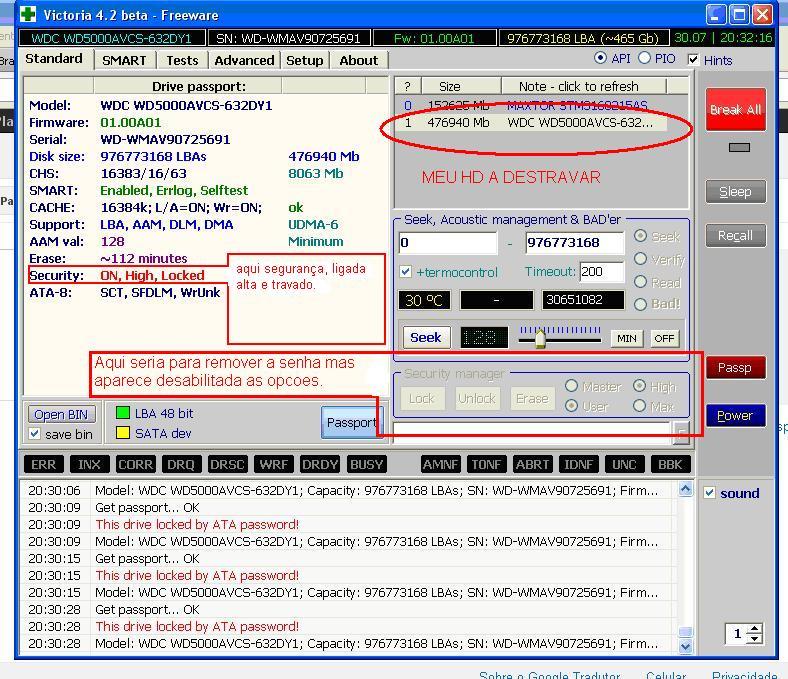Toggle the +termocontrol checkbox
Viewport: 788px width, 679px height.
(x=406, y=272)
